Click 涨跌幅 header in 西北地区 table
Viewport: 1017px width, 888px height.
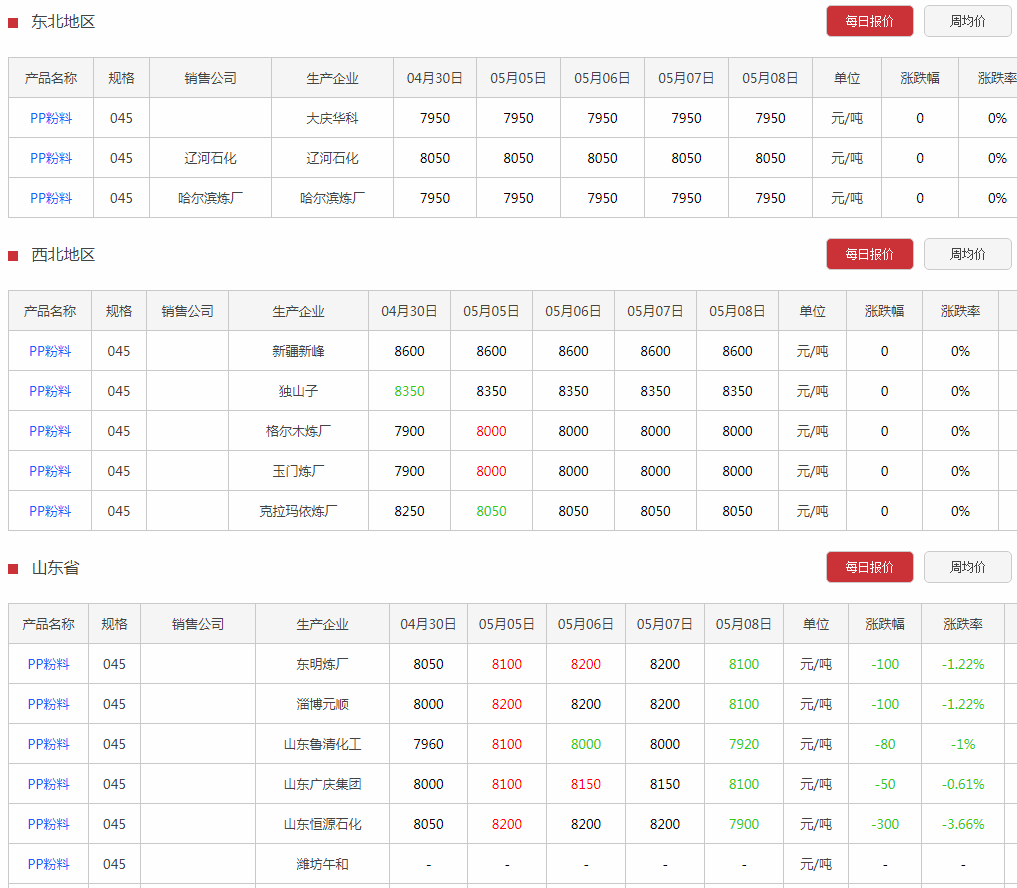[884, 311]
